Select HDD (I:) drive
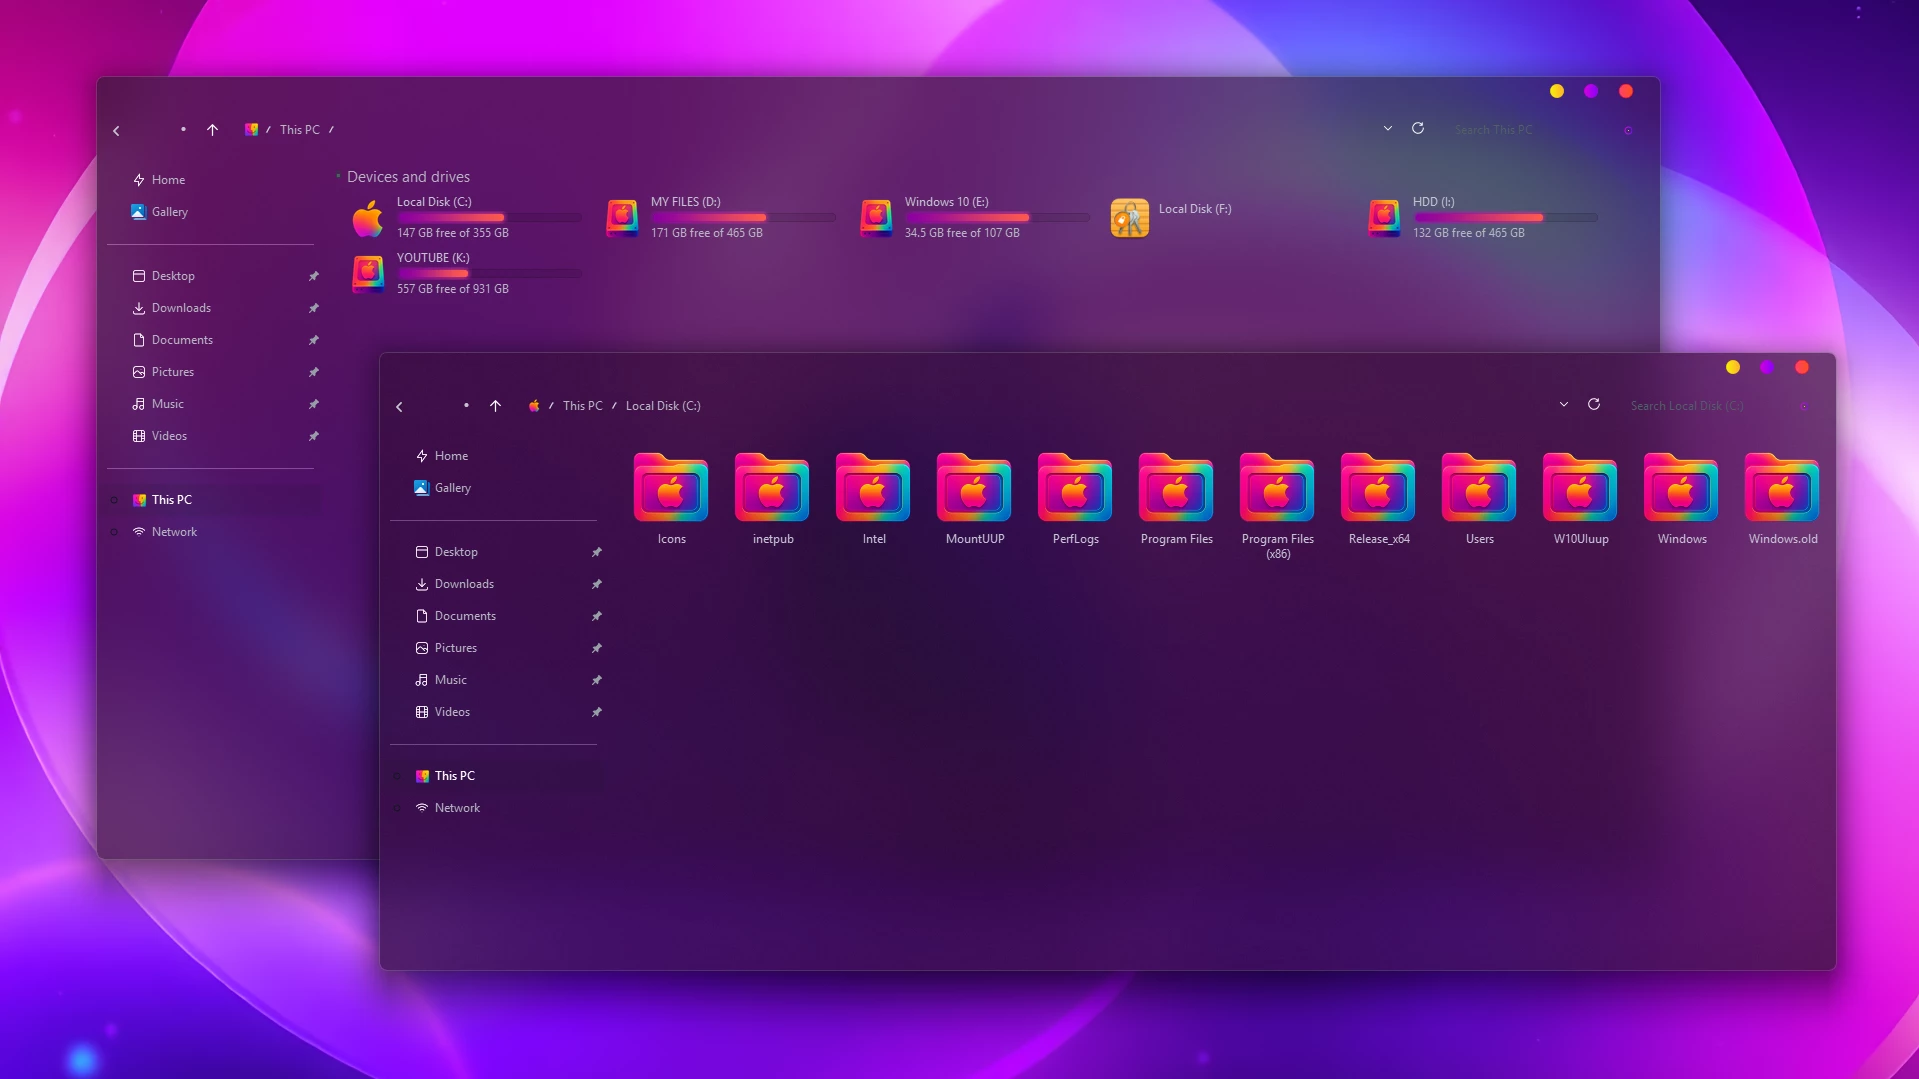Image resolution: width=1919 pixels, height=1079 pixels. [x=1482, y=217]
